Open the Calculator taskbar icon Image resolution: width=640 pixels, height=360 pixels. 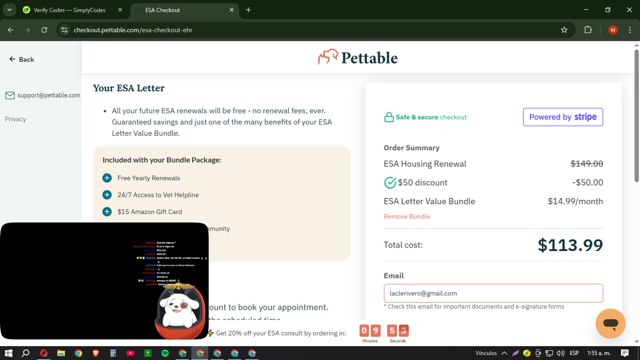click(x=113, y=353)
